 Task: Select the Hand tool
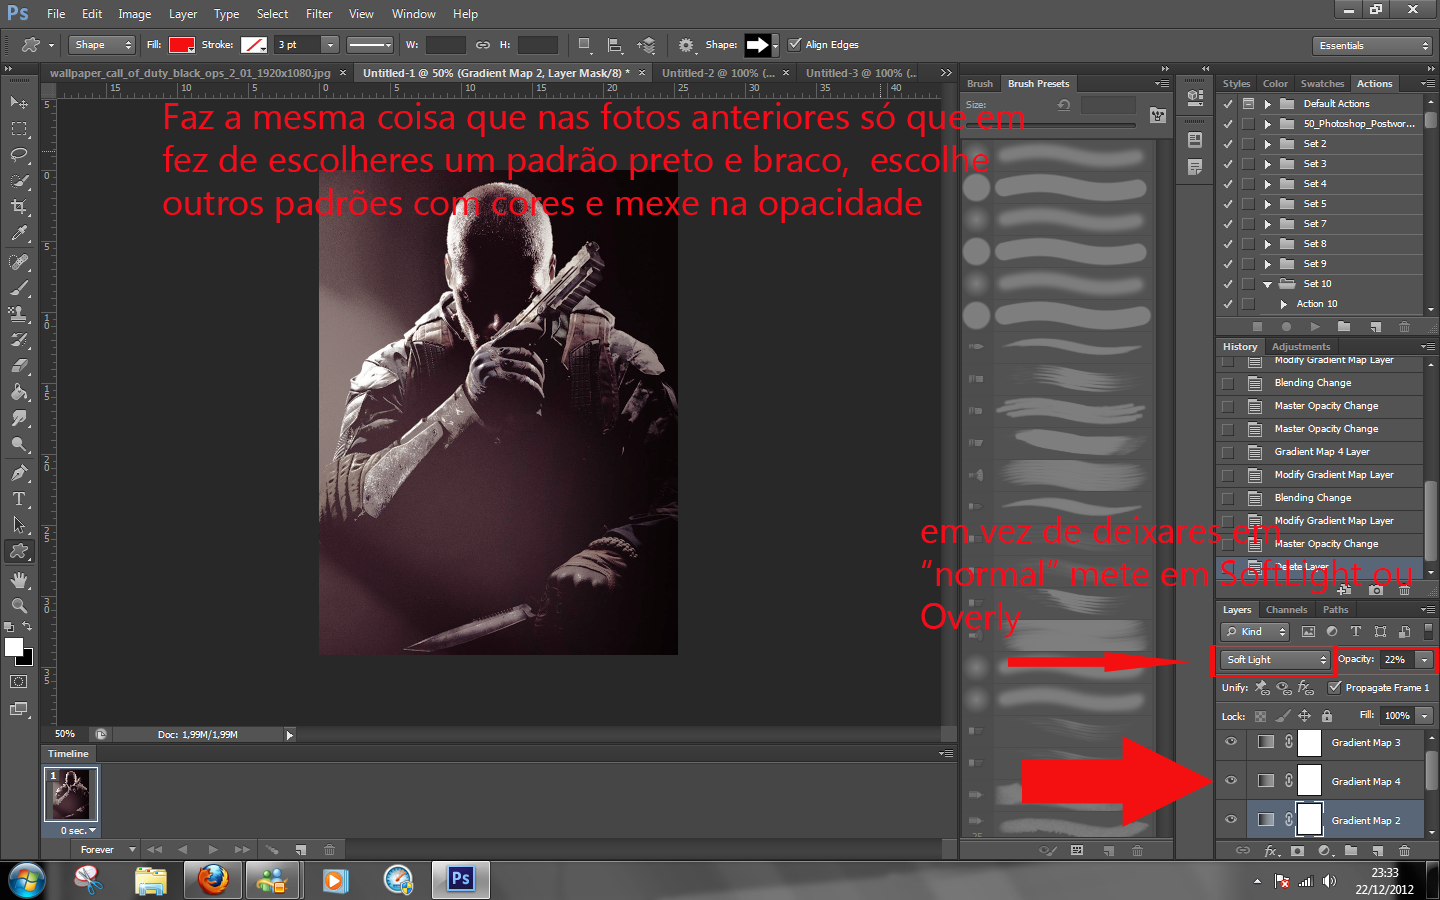tap(19, 580)
